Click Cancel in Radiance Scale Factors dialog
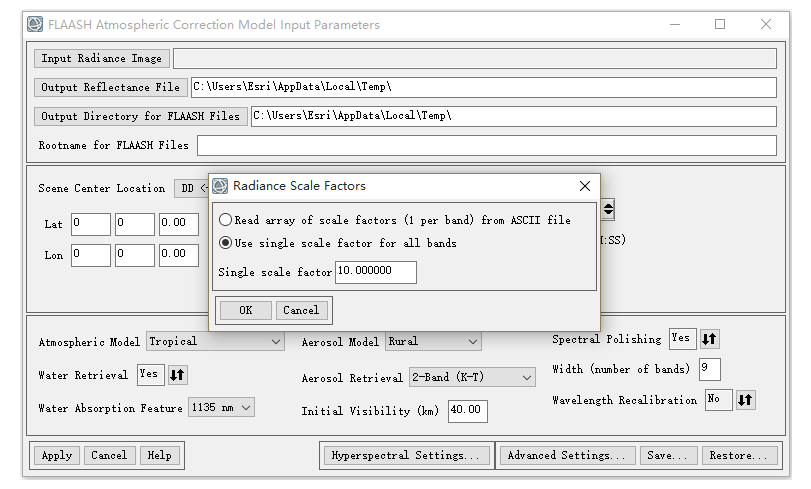The height and width of the screenshot is (489, 811). (302, 310)
